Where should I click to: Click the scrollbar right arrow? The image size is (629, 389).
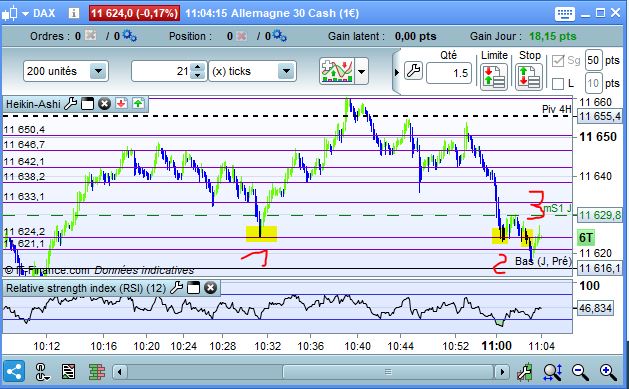tap(501, 372)
